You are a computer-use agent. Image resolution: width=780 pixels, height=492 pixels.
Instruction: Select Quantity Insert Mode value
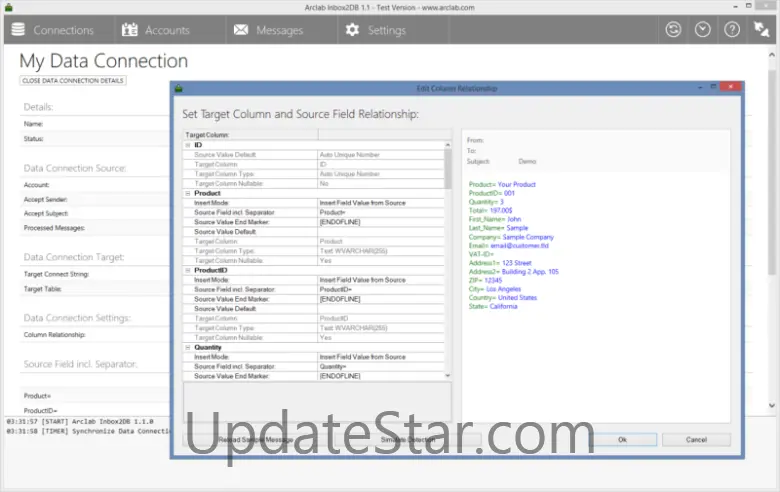pos(381,357)
